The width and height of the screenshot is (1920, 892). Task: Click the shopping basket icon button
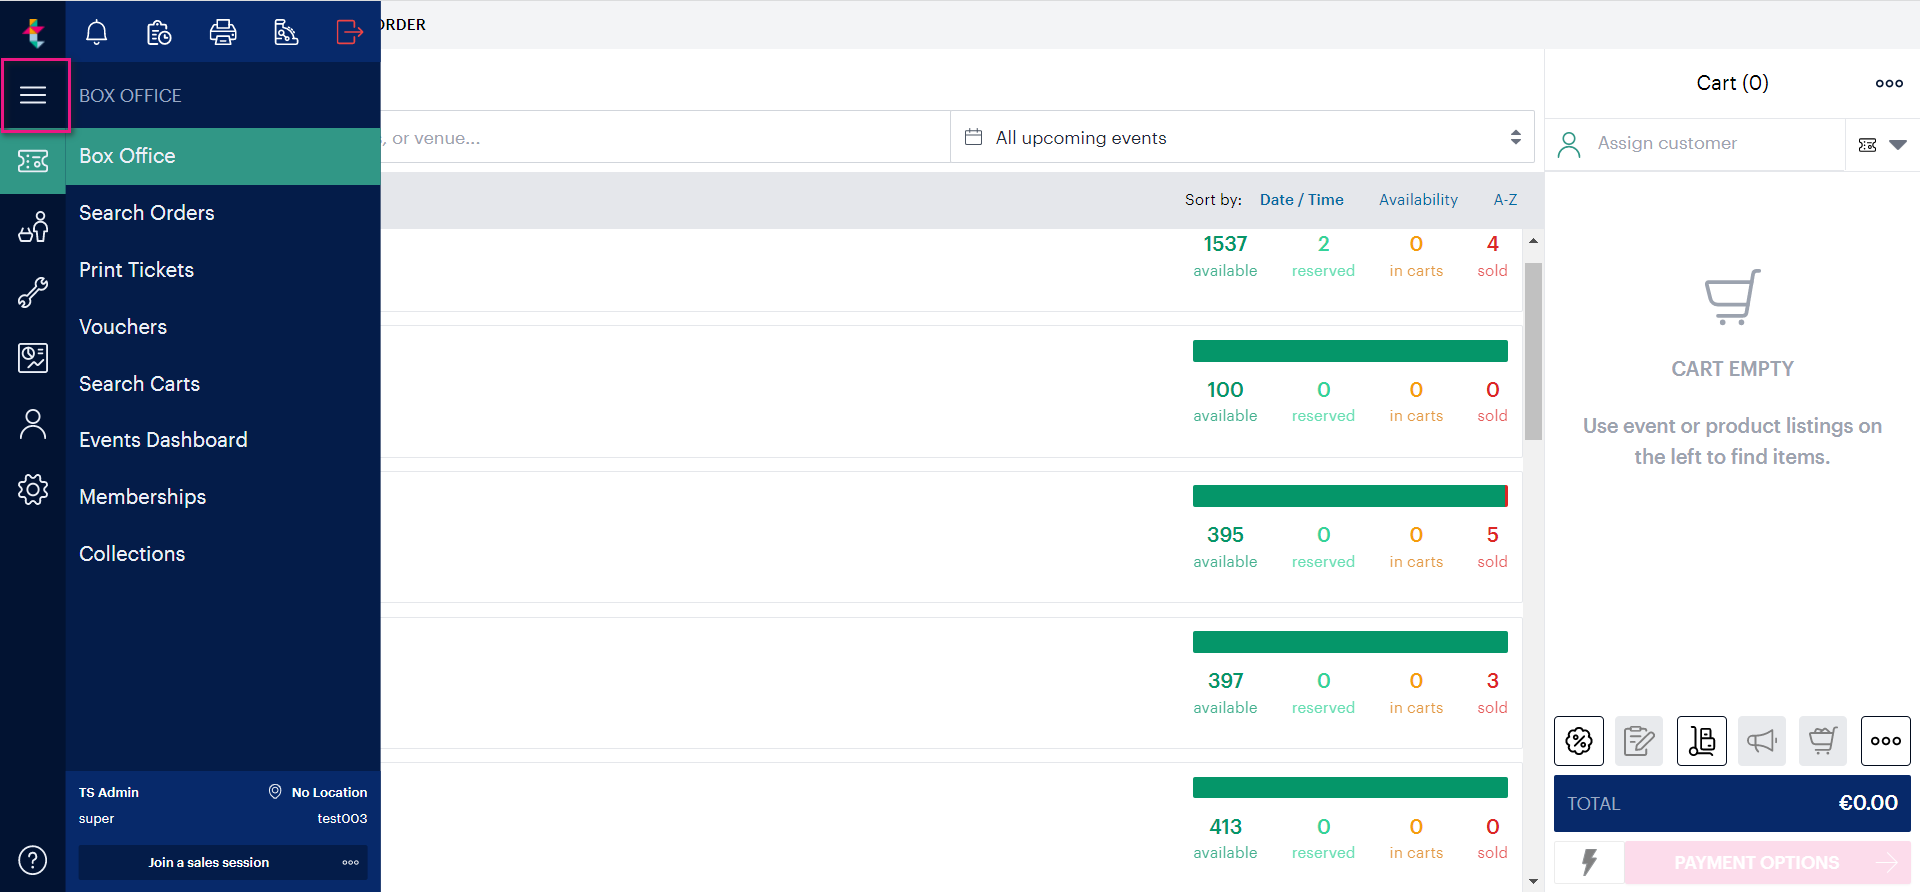(x=1823, y=741)
